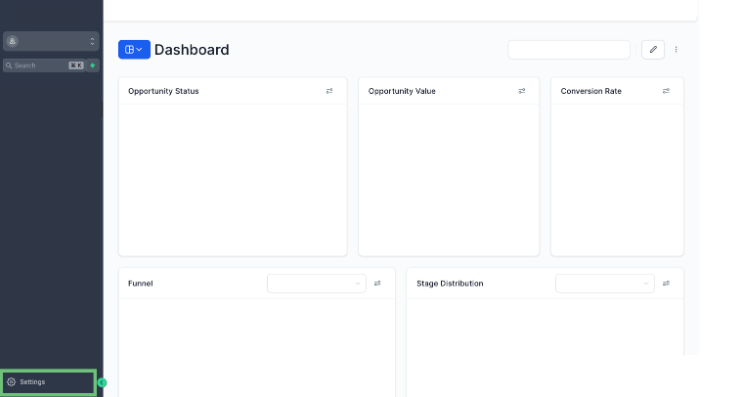Open the dashboard layout switcher button
743x397 pixels.
click(x=134, y=50)
